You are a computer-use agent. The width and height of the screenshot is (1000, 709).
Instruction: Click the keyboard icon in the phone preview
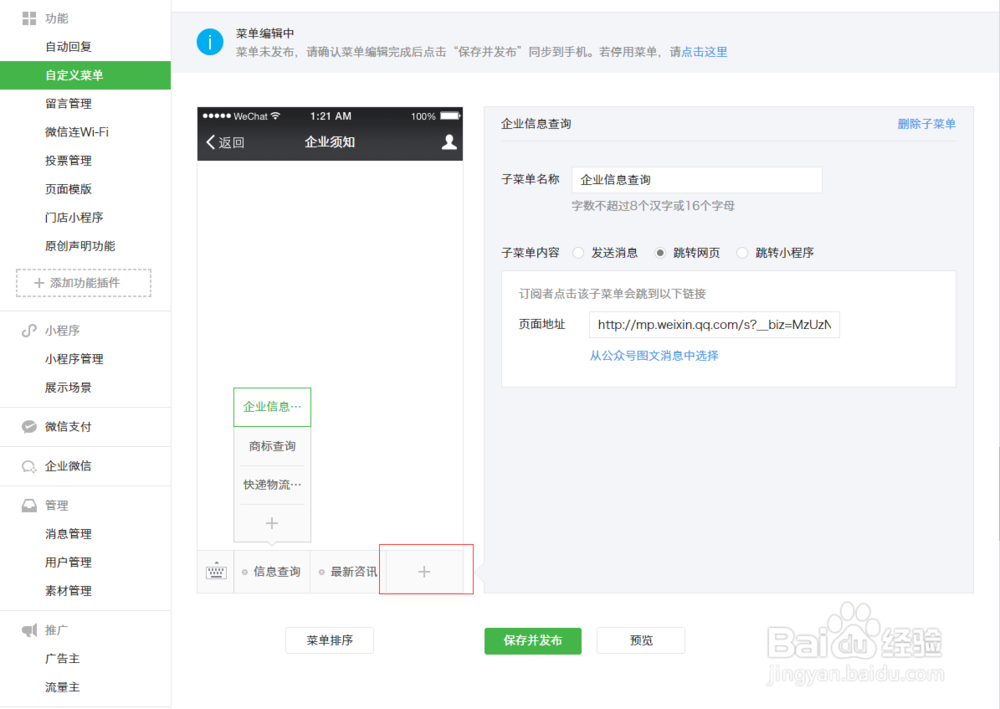tap(216, 571)
